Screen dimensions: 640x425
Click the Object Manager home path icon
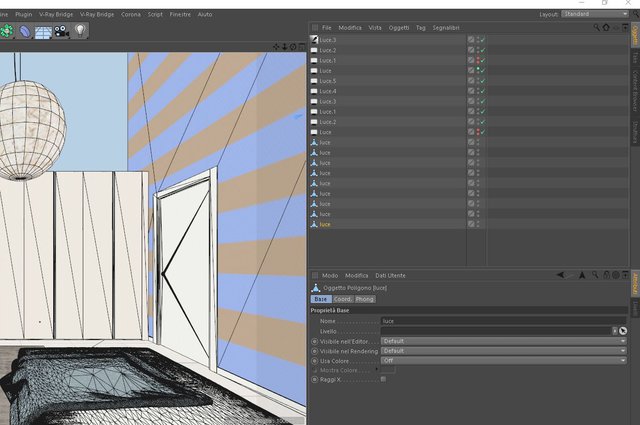click(x=606, y=27)
